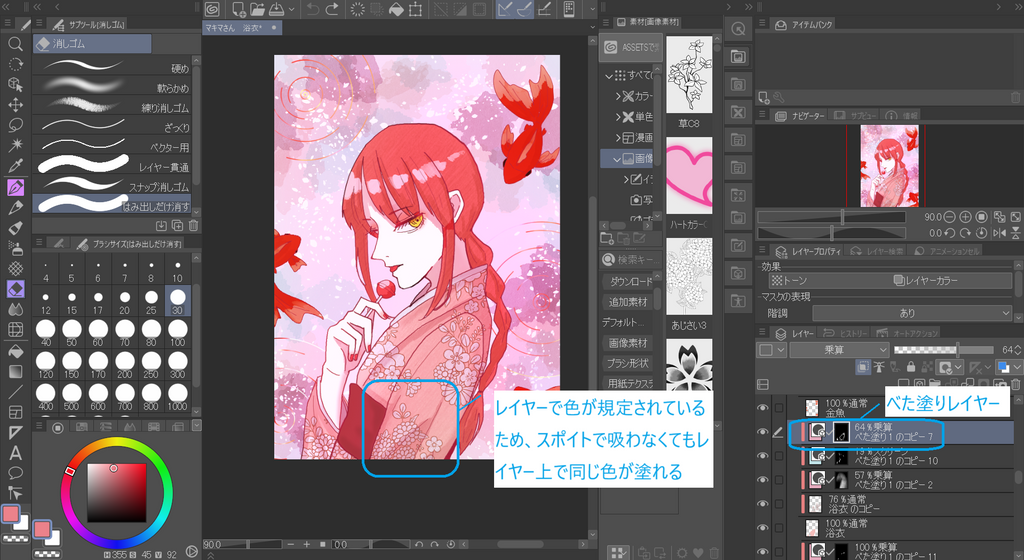
Task: Hide the 浴衣のコピー layer
Action: (x=763, y=503)
